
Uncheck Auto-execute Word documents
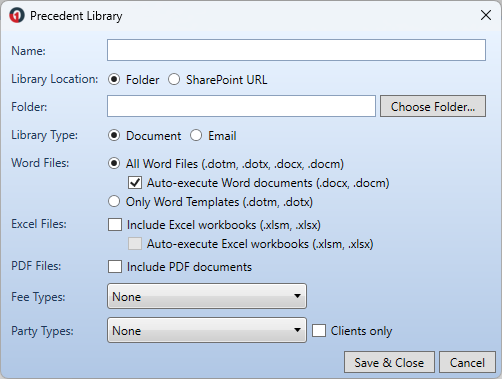(x=135, y=183)
